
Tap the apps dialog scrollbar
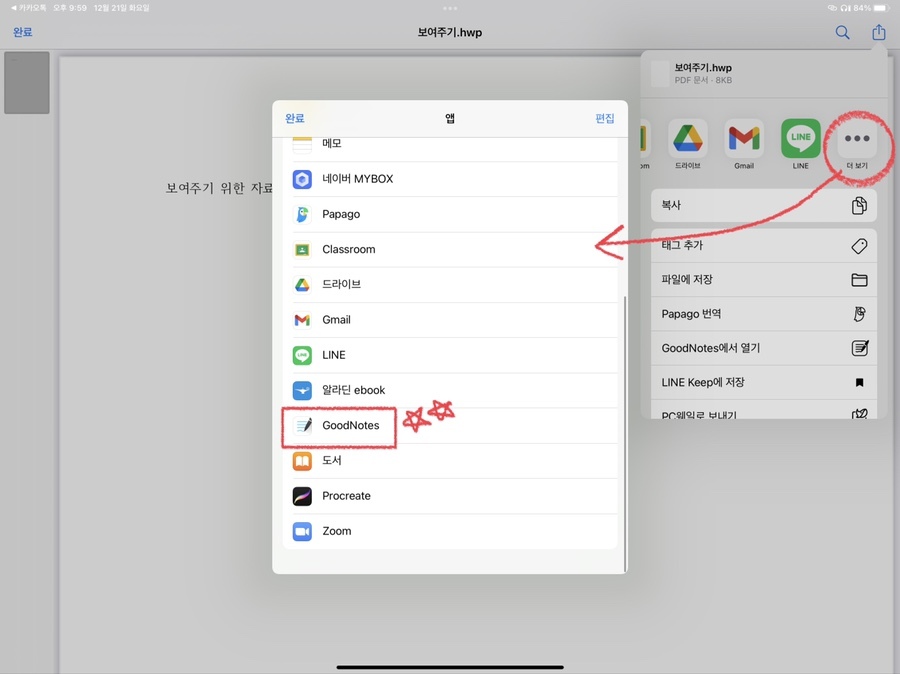tap(625, 433)
